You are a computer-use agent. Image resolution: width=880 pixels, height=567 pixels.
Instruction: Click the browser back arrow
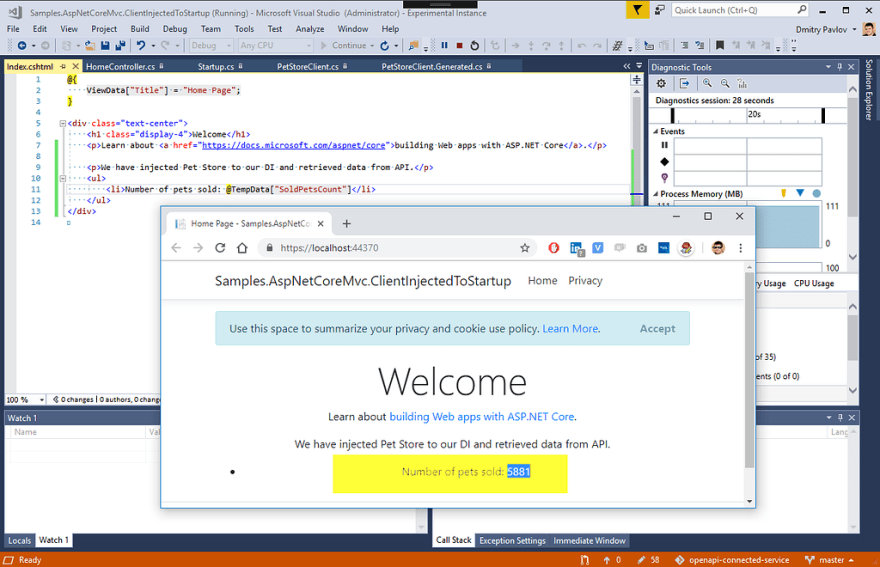(176, 248)
